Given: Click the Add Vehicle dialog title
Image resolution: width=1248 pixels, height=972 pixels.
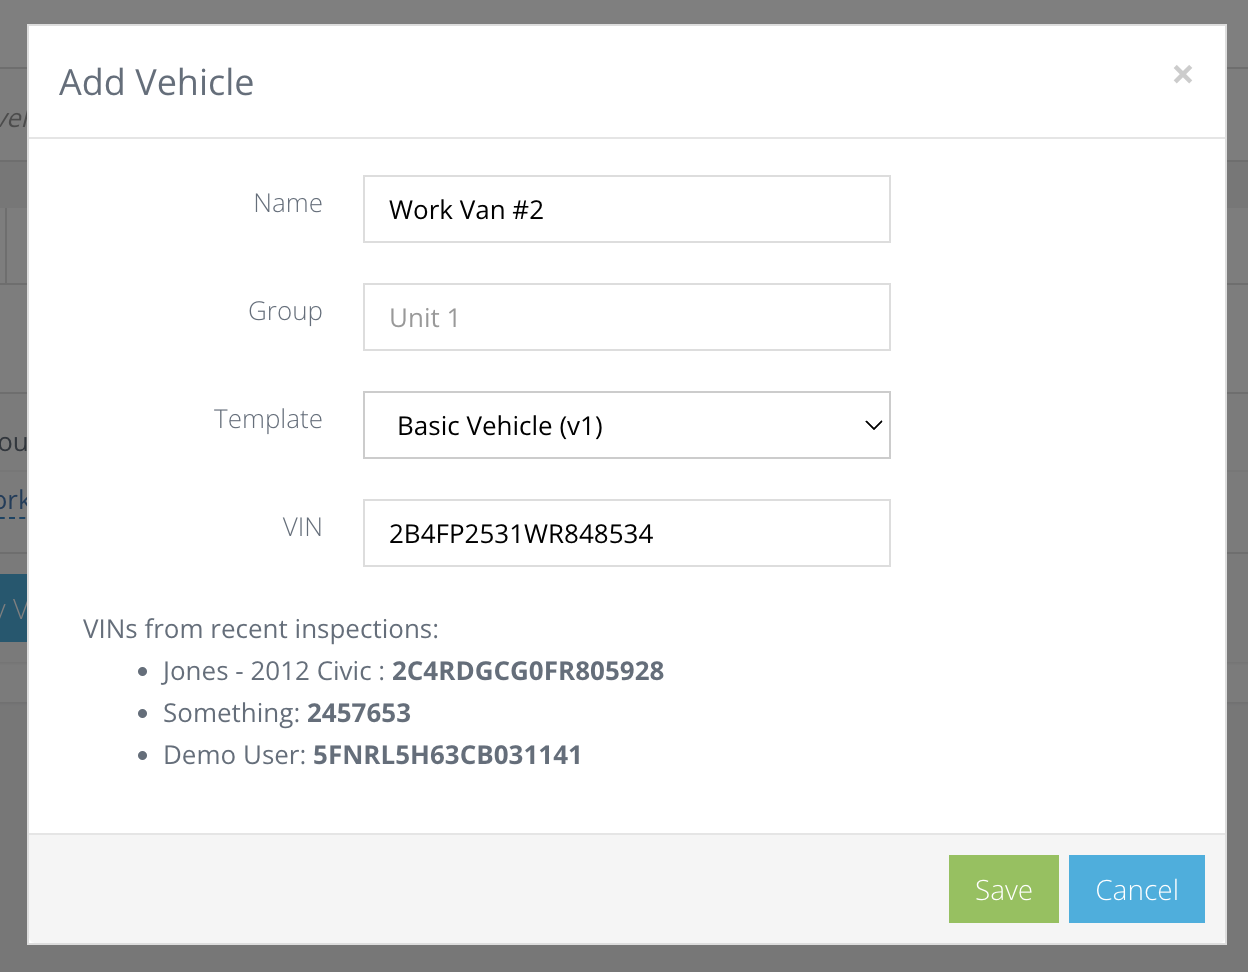Looking at the screenshot, I should 156,82.
